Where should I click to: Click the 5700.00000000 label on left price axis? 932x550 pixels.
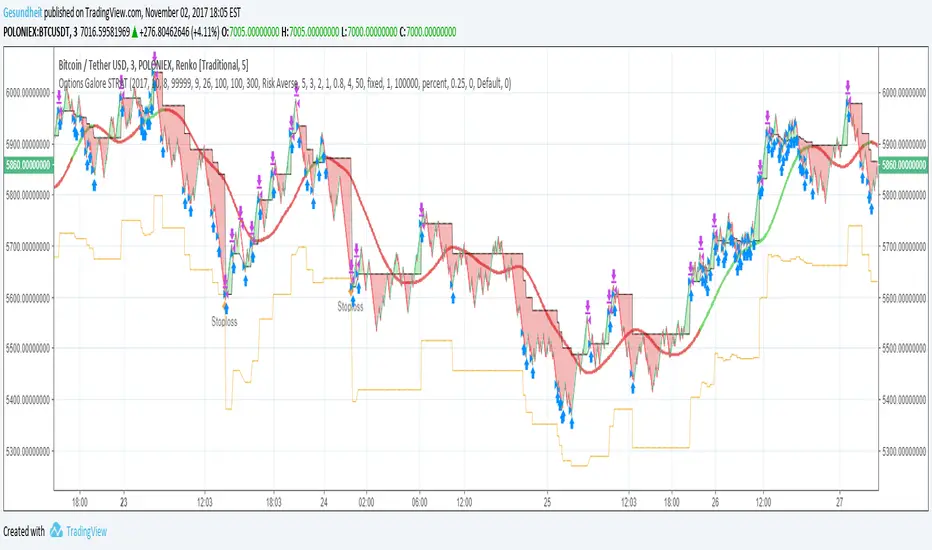(x=28, y=246)
